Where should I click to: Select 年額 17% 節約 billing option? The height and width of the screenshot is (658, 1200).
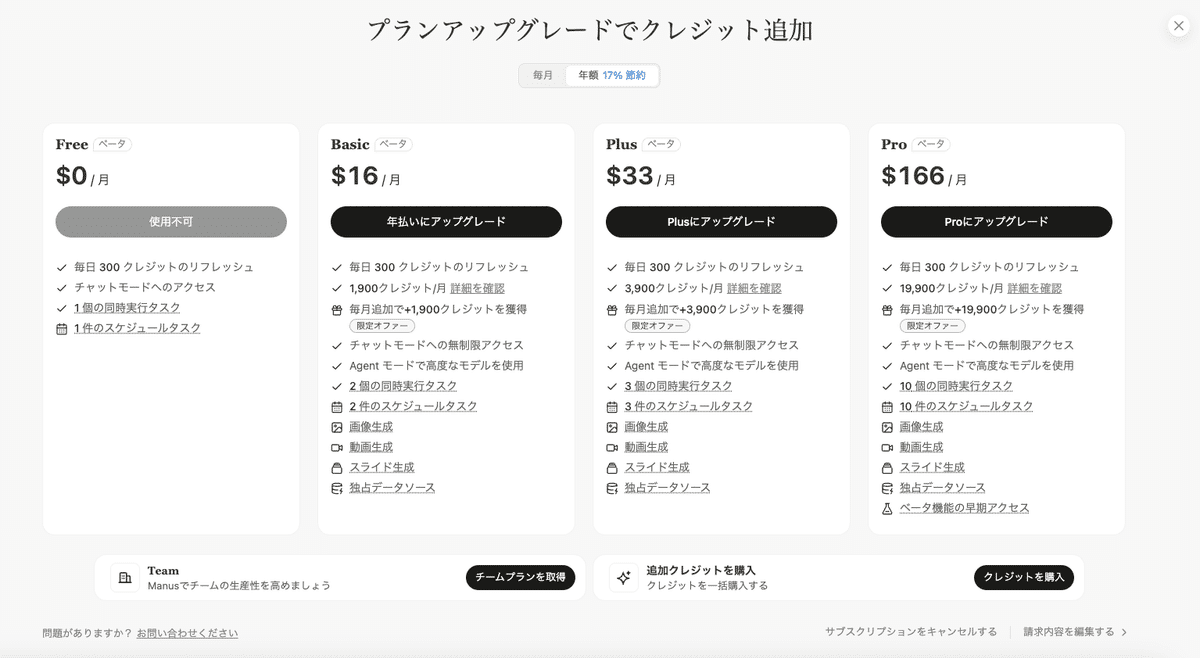pos(611,76)
